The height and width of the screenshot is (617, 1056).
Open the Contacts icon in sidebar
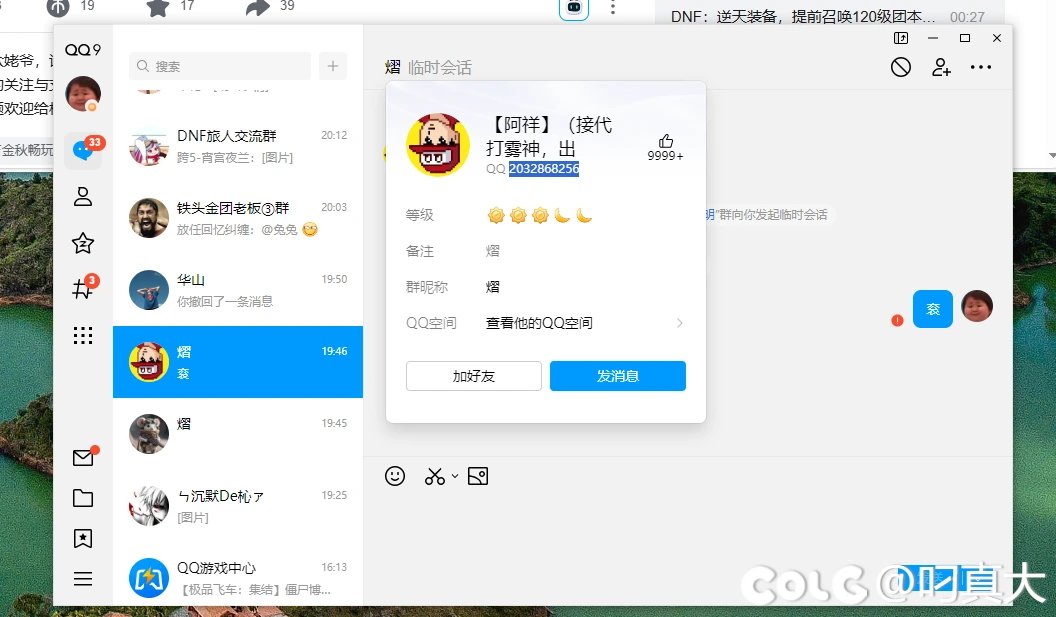click(x=83, y=197)
